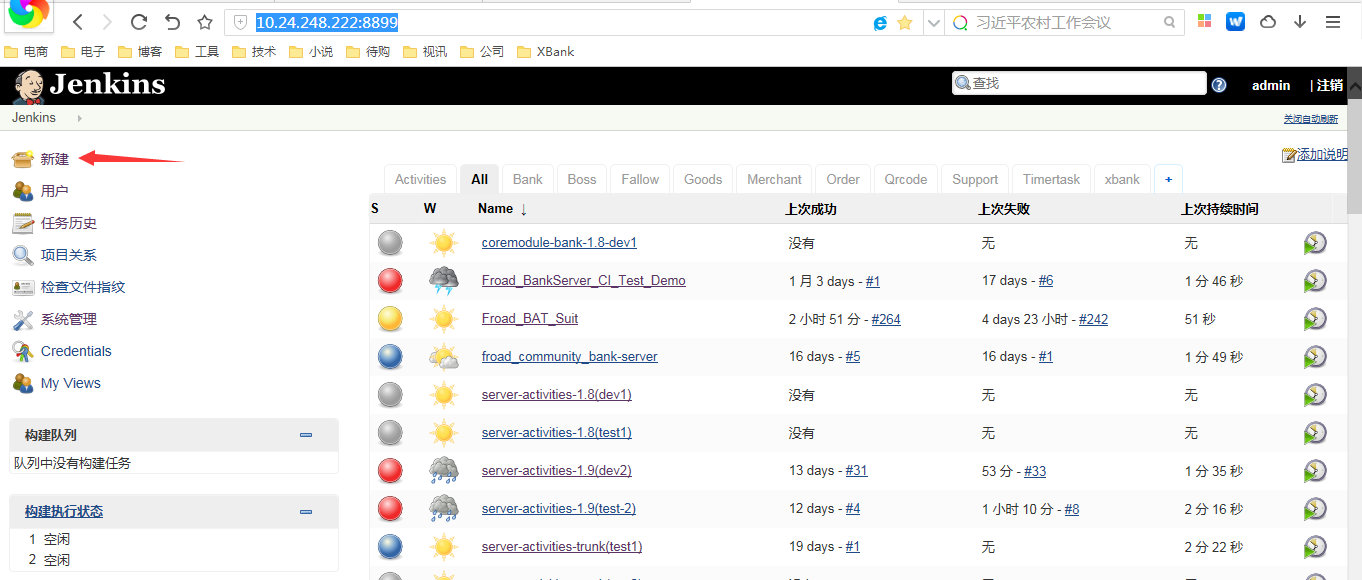Viewport: 1362px width, 580px height.
Task: Collapse the 构建执行状态 panel
Action: 306,511
